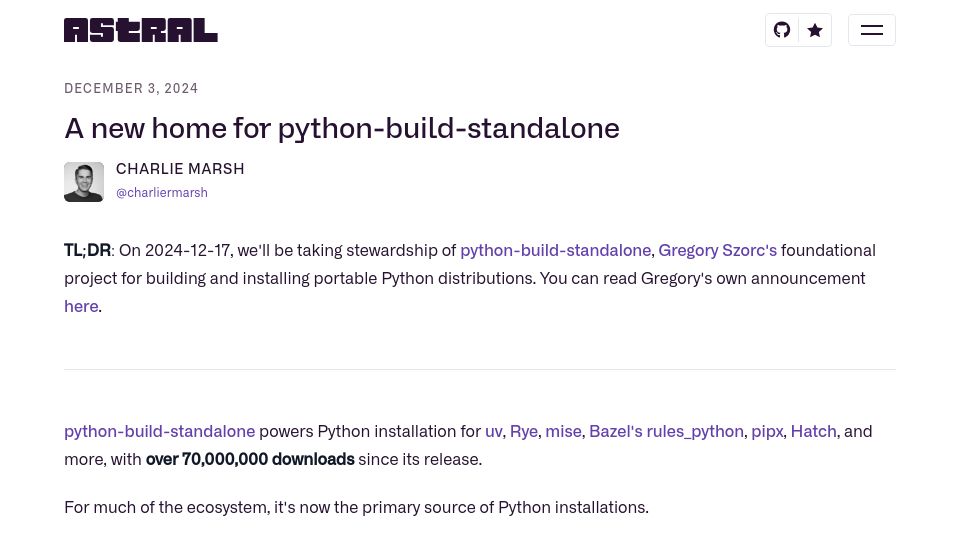Viewport: 960px width, 540px height.
Task: Click the 'DECEMBER 3, 2024' date
Action: [131, 88]
